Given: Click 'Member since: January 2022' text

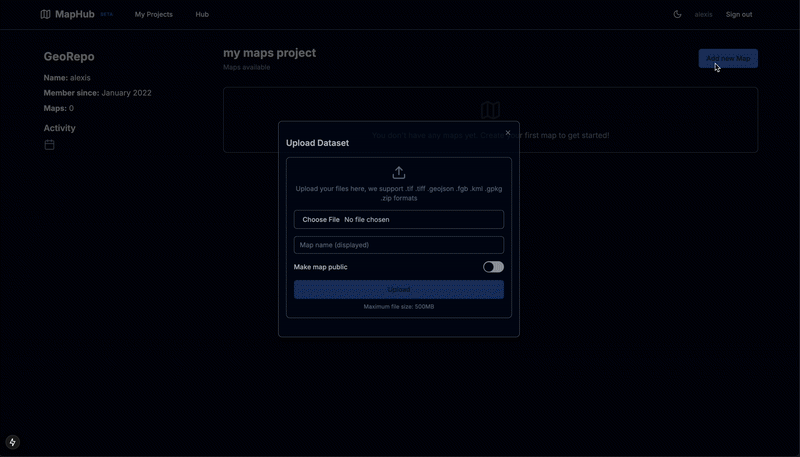Looking at the screenshot, I should click(97, 93).
